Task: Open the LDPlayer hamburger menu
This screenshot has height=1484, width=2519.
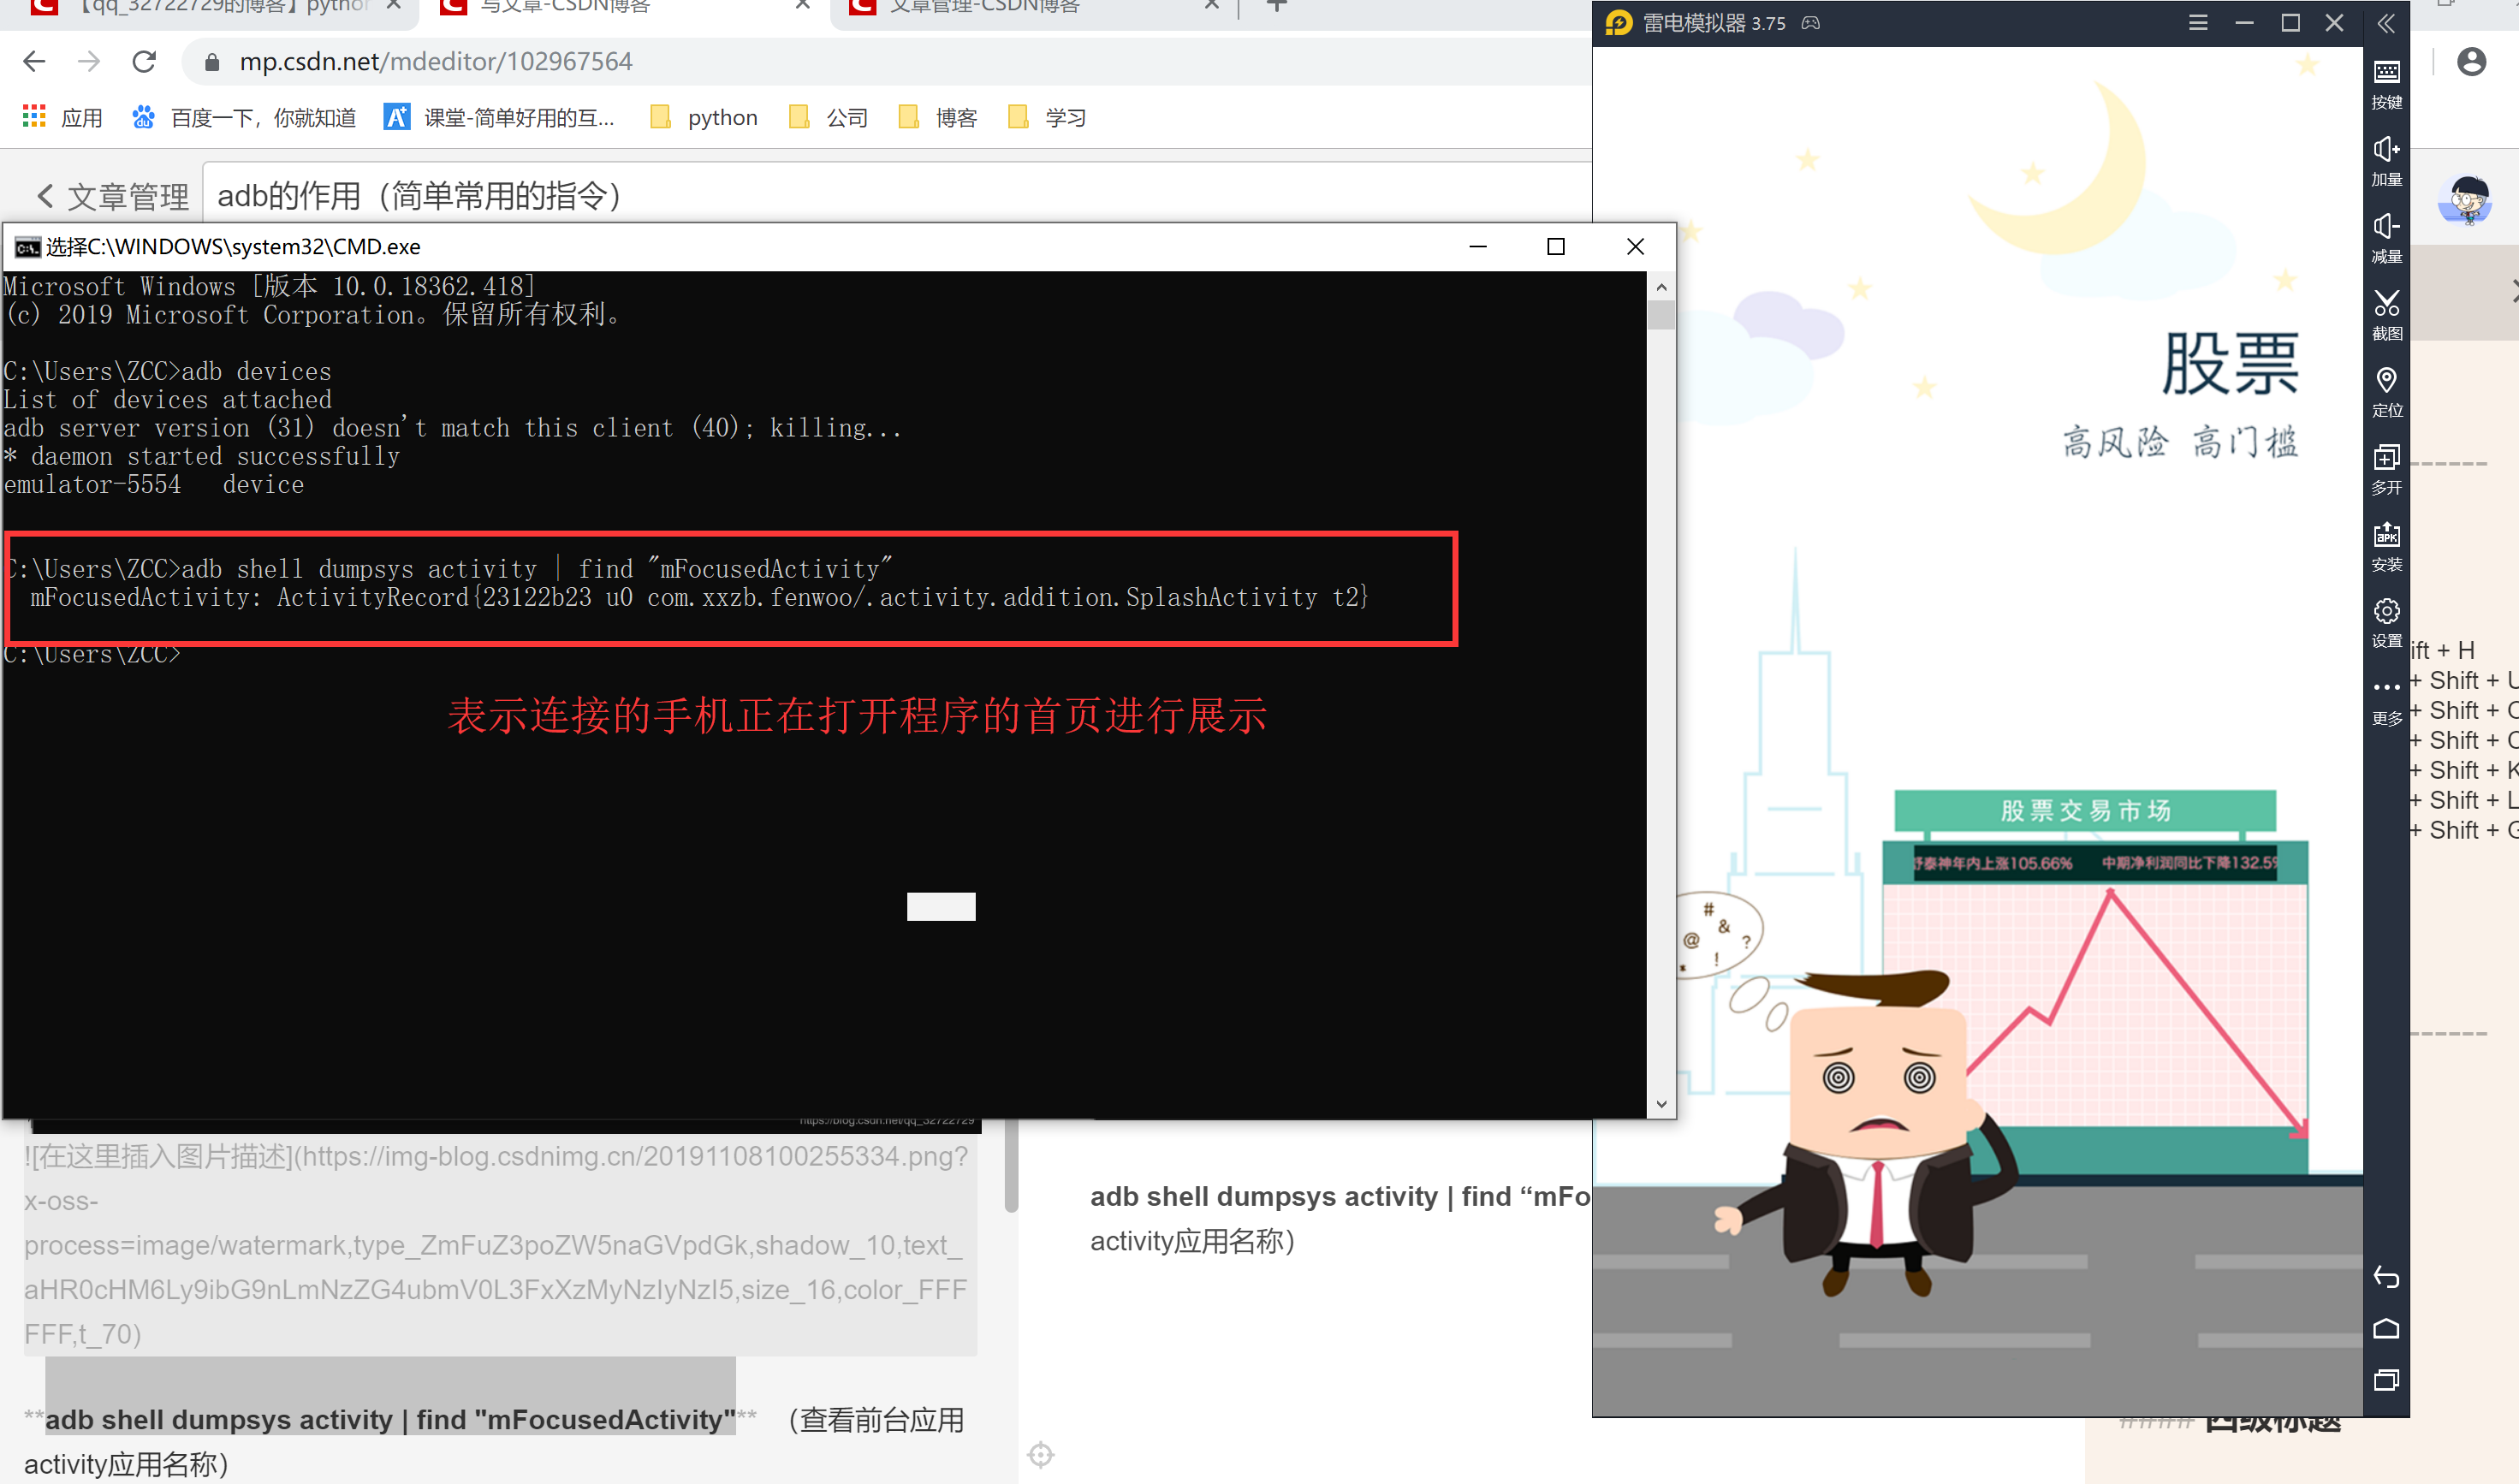Action: [2197, 22]
